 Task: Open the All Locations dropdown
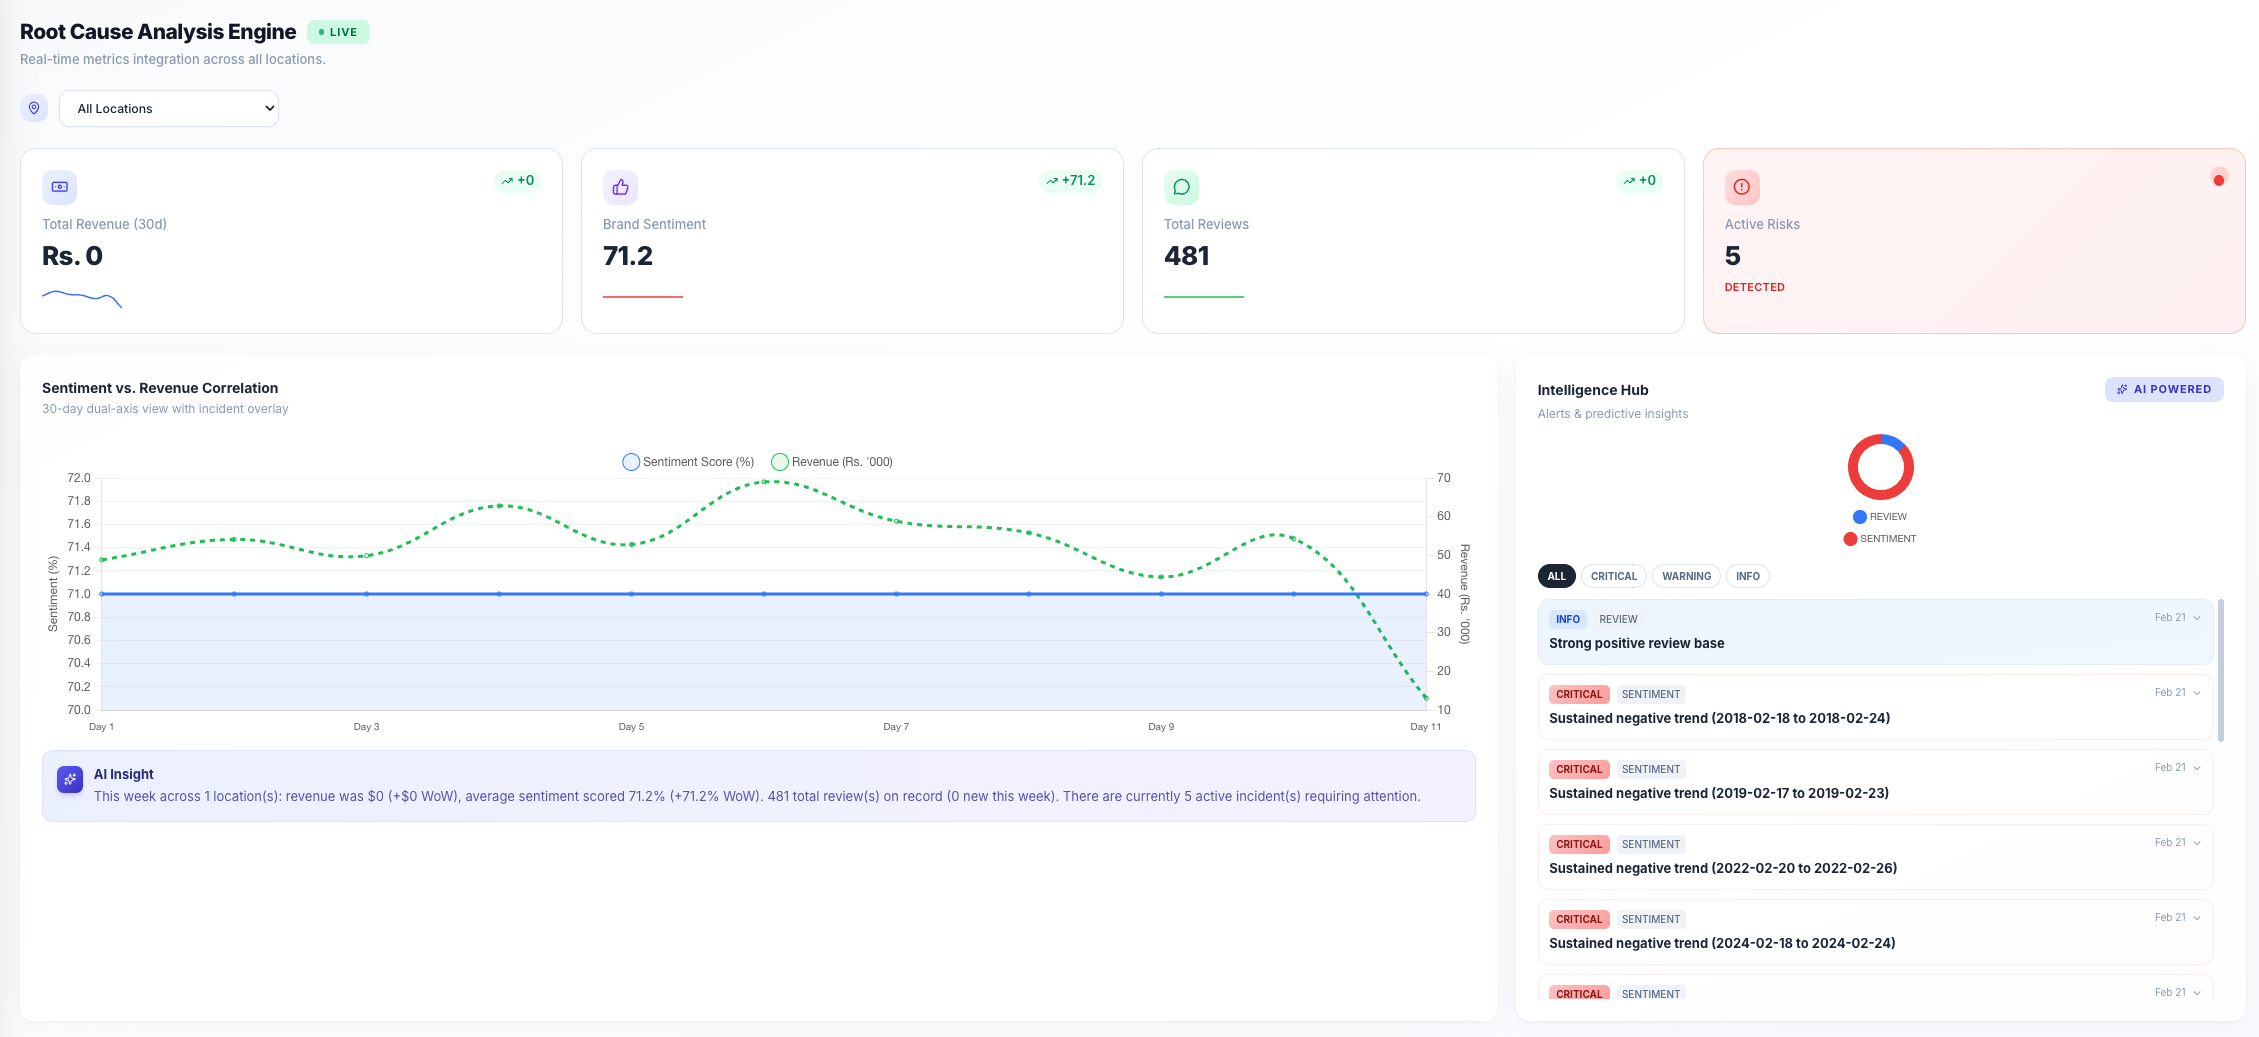[168, 108]
